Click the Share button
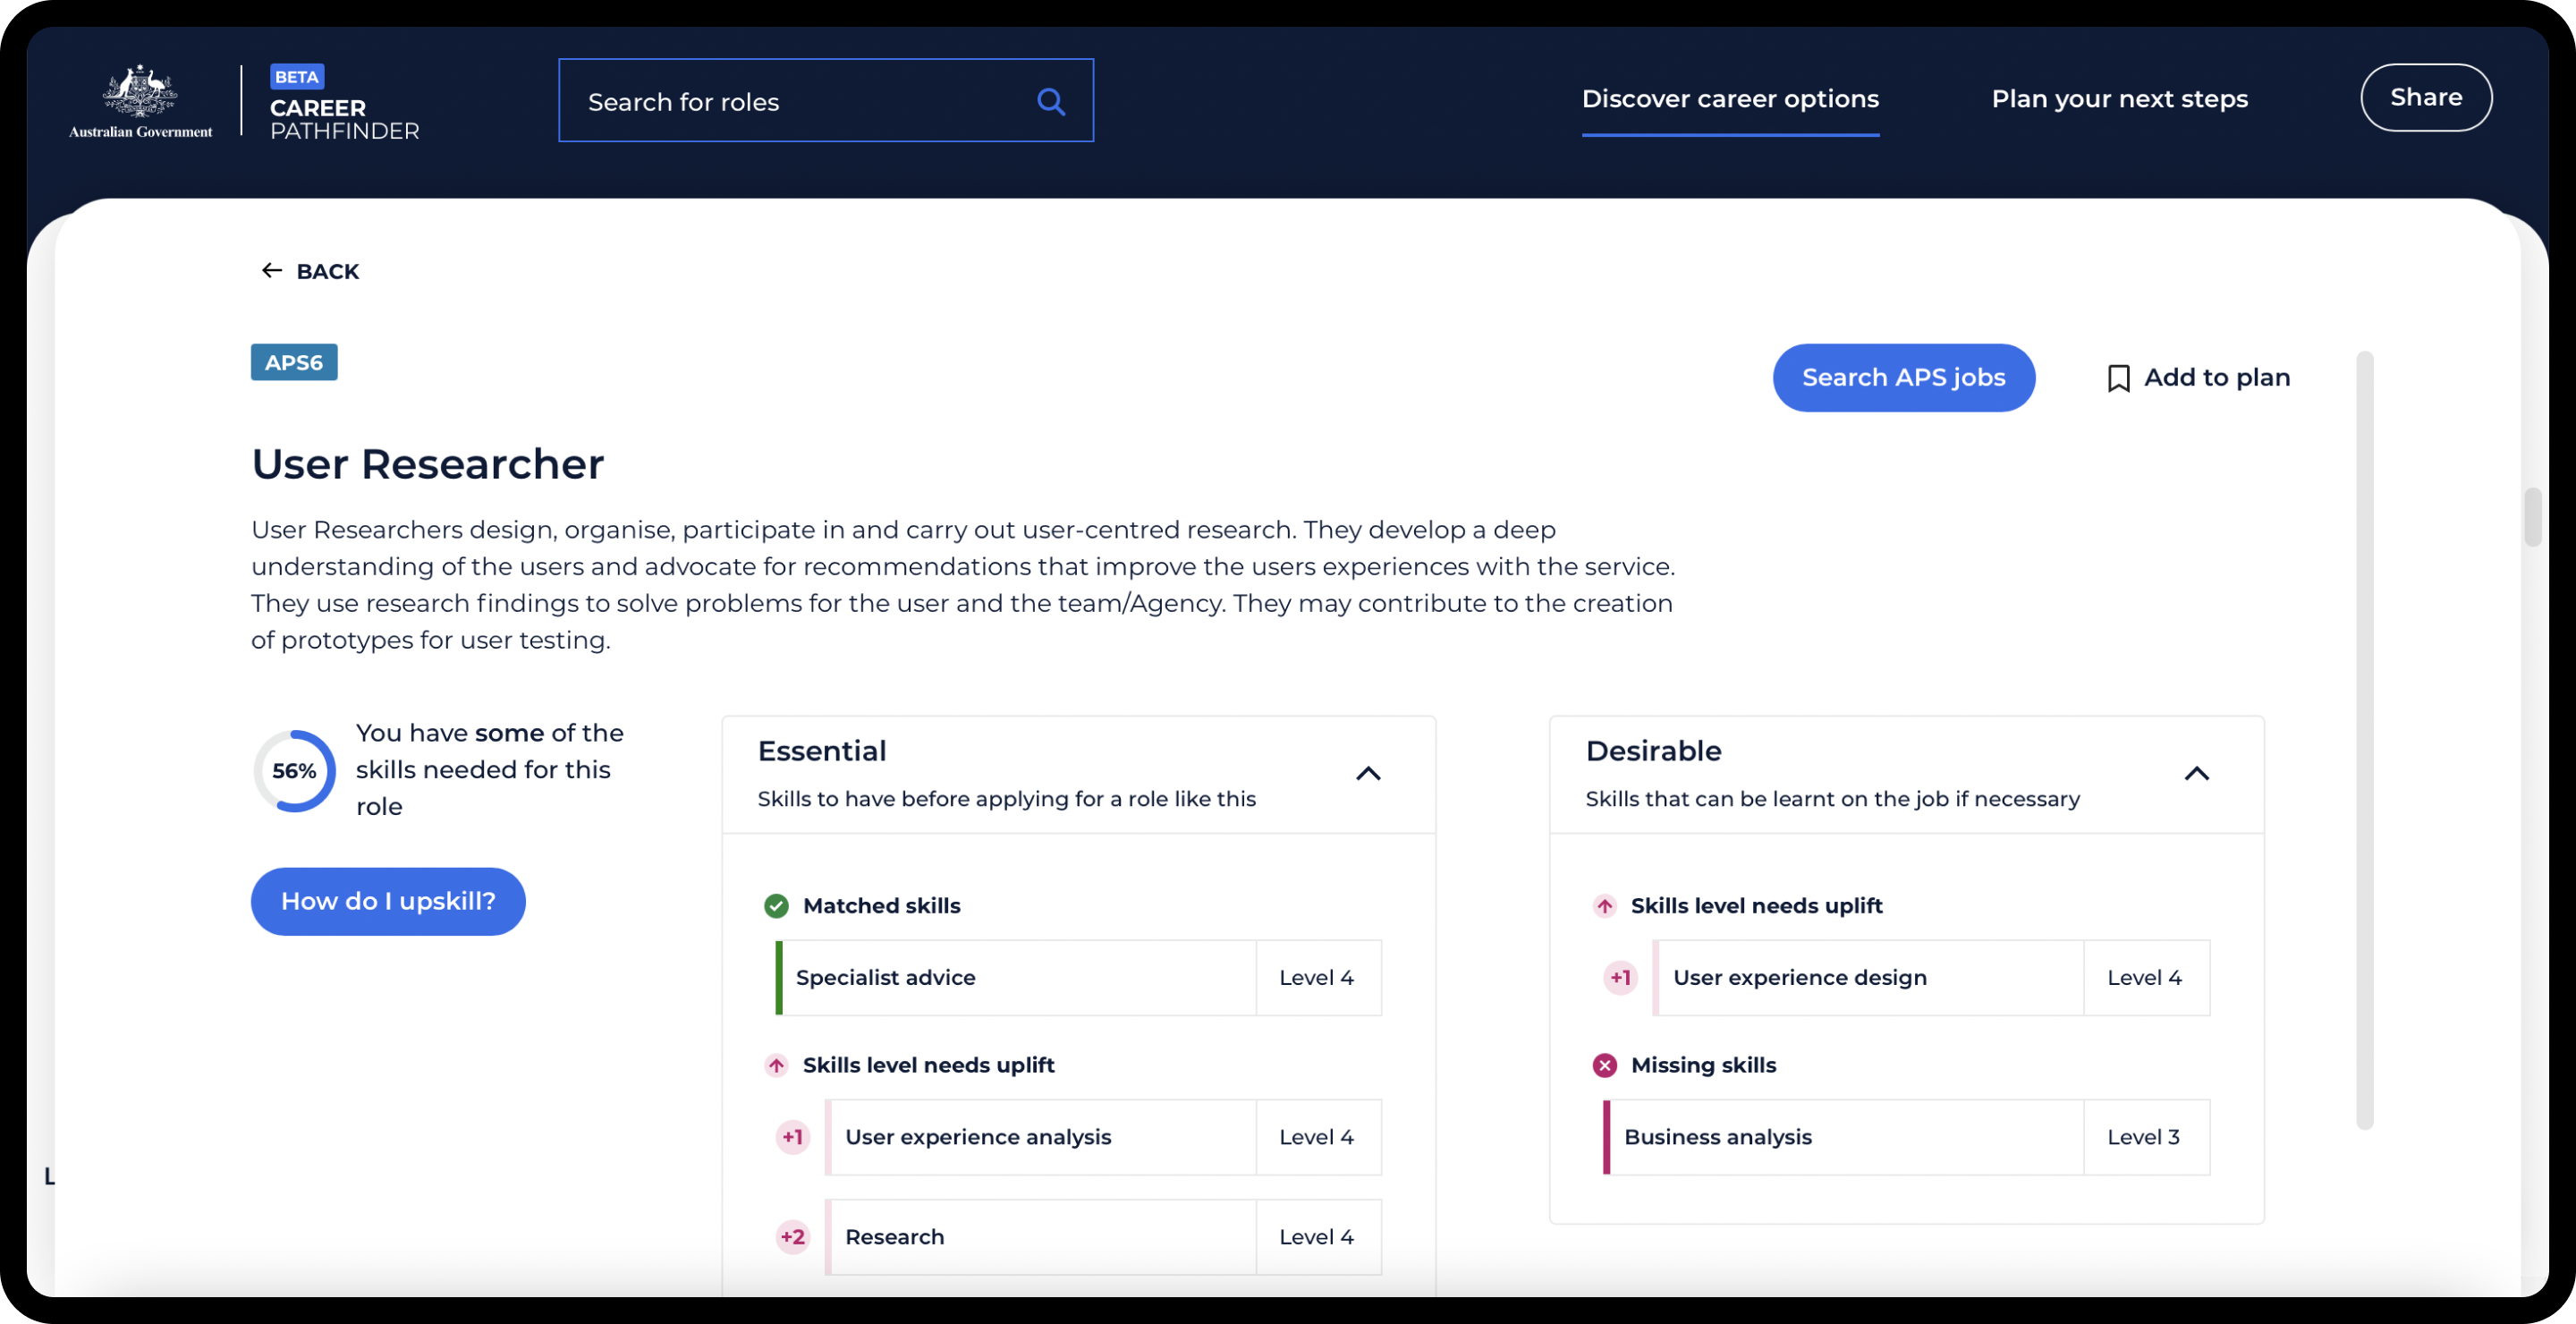 click(x=2425, y=97)
